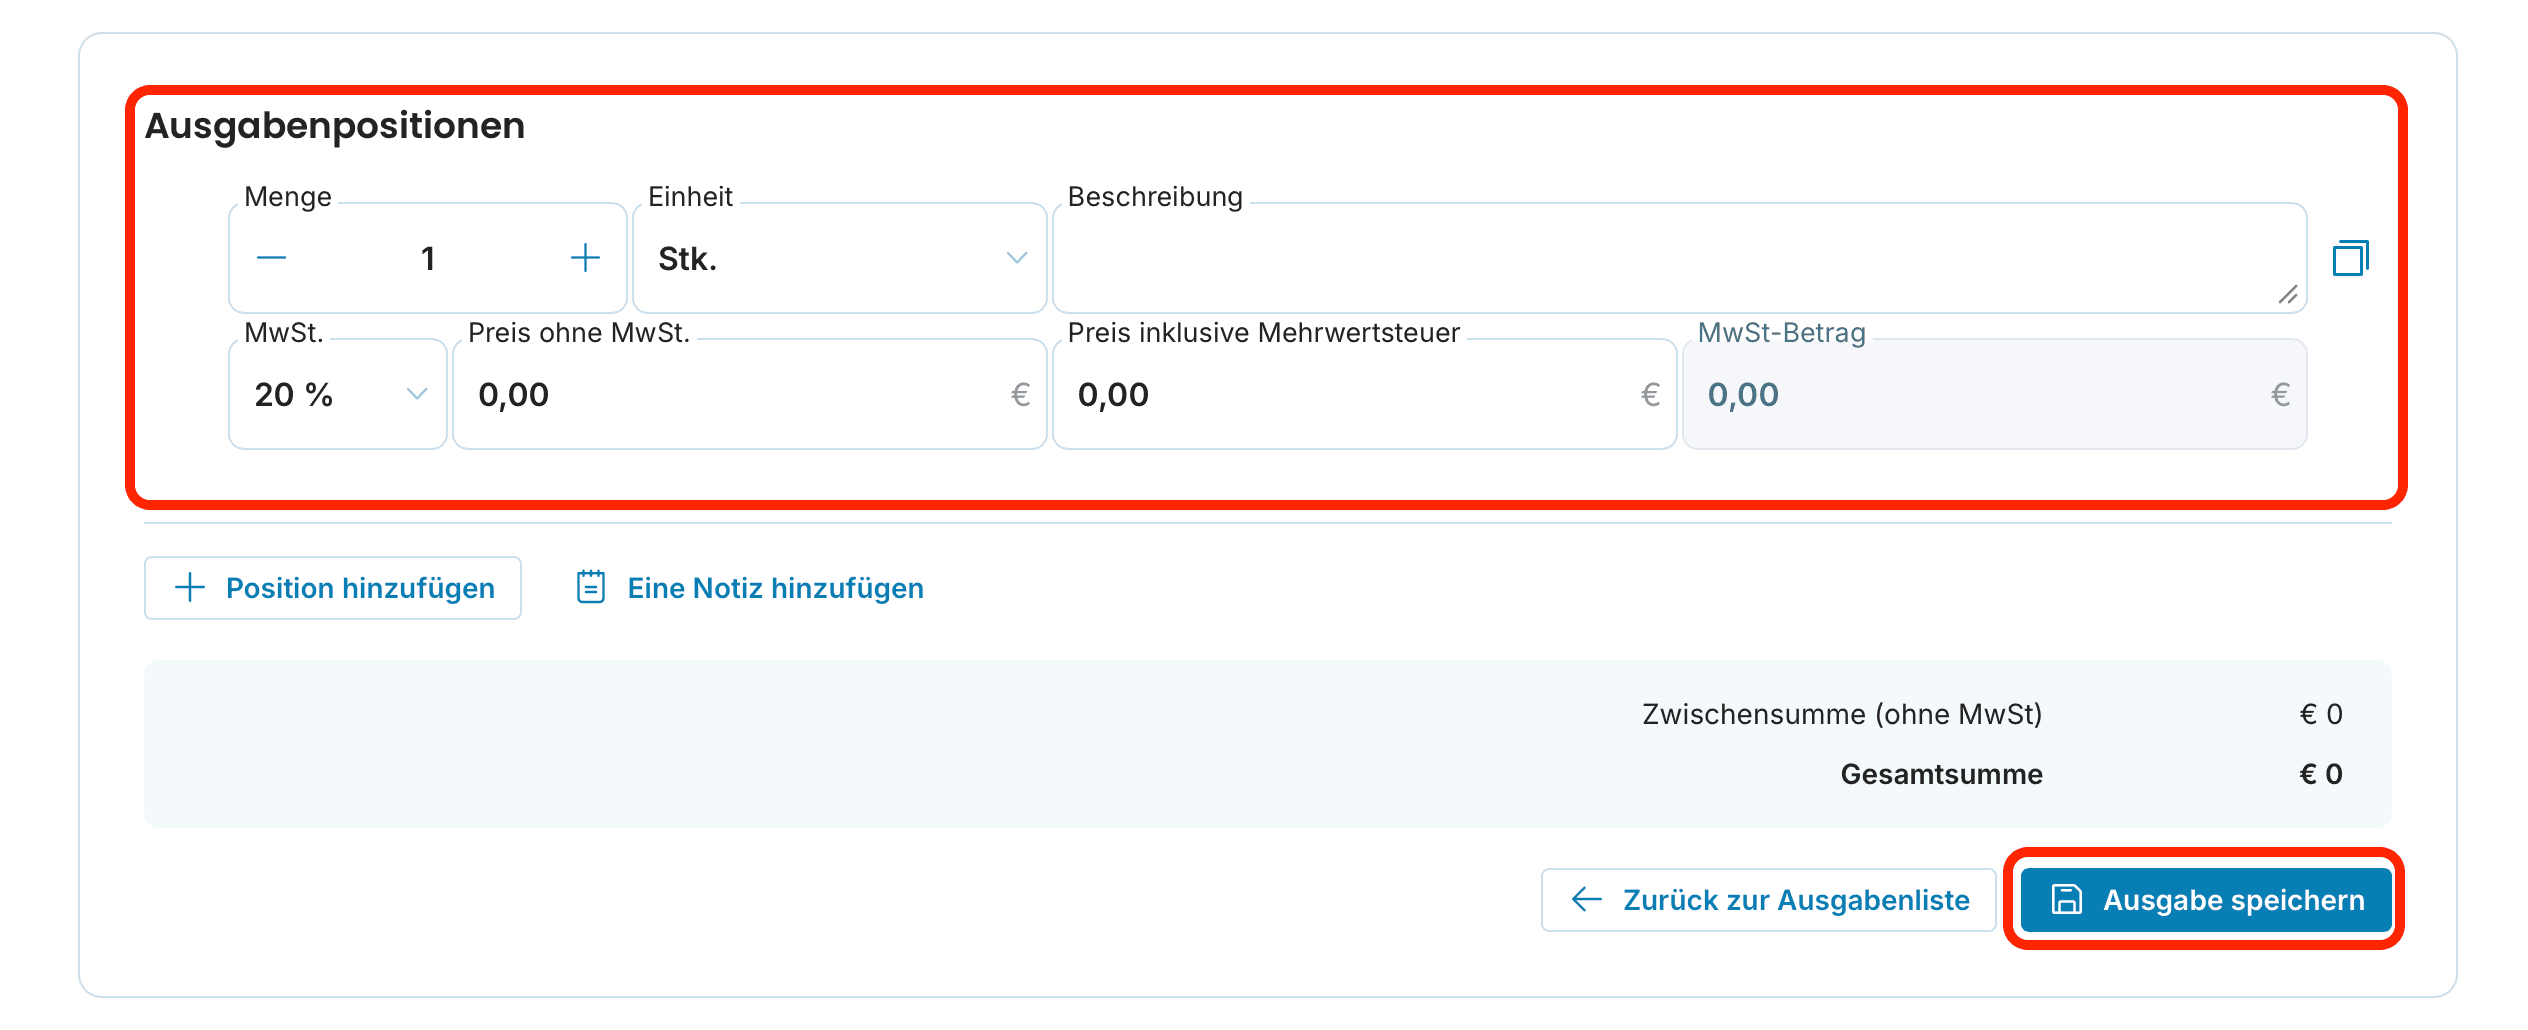The image size is (2528, 1030).
Task: Go back via Zurück zur Ausgabenliste
Action: 1768,900
